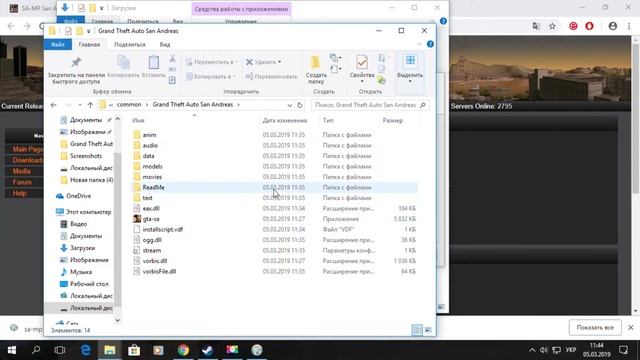Click the Select grid icon
The width and height of the screenshot is (640, 360).
pyautogui.click(x=410, y=61)
